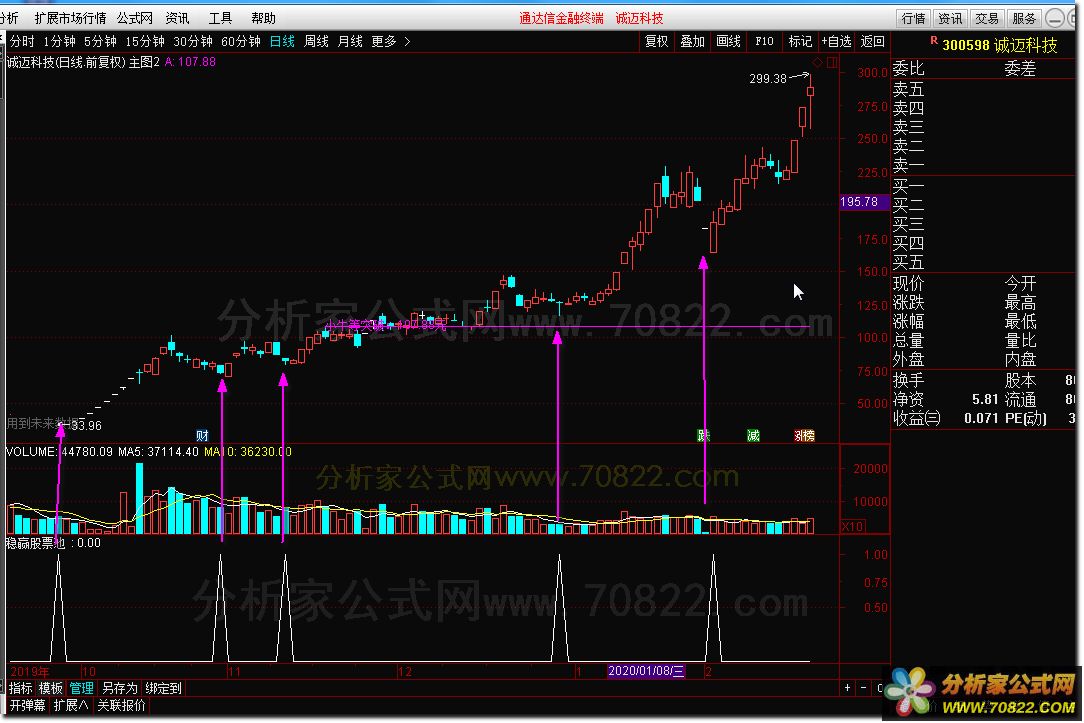Click the diamond icon above the price axis

tap(818, 63)
